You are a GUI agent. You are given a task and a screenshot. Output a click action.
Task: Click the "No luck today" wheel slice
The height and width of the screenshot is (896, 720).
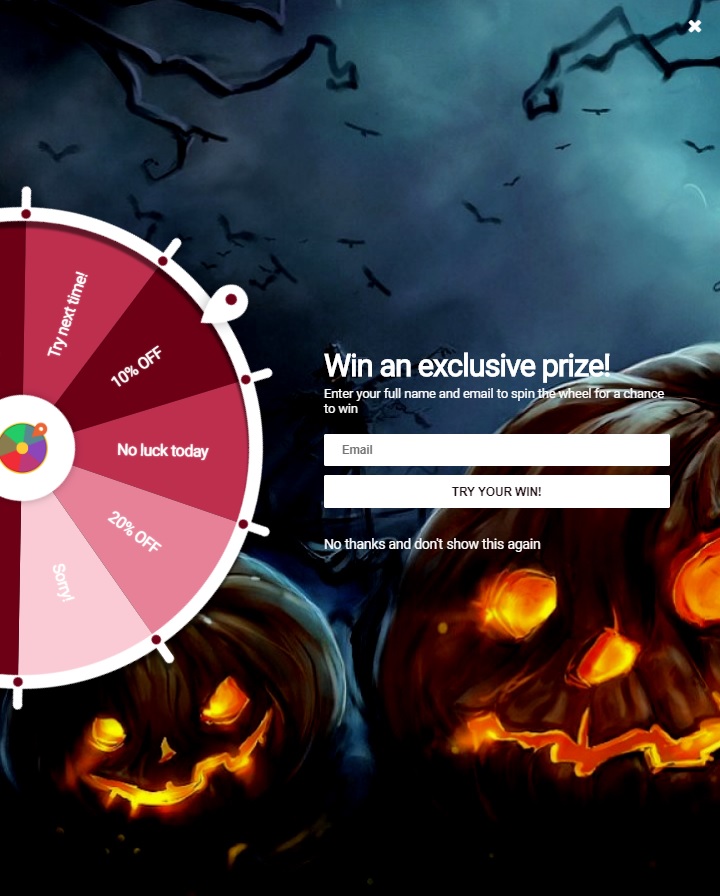click(163, 450)
